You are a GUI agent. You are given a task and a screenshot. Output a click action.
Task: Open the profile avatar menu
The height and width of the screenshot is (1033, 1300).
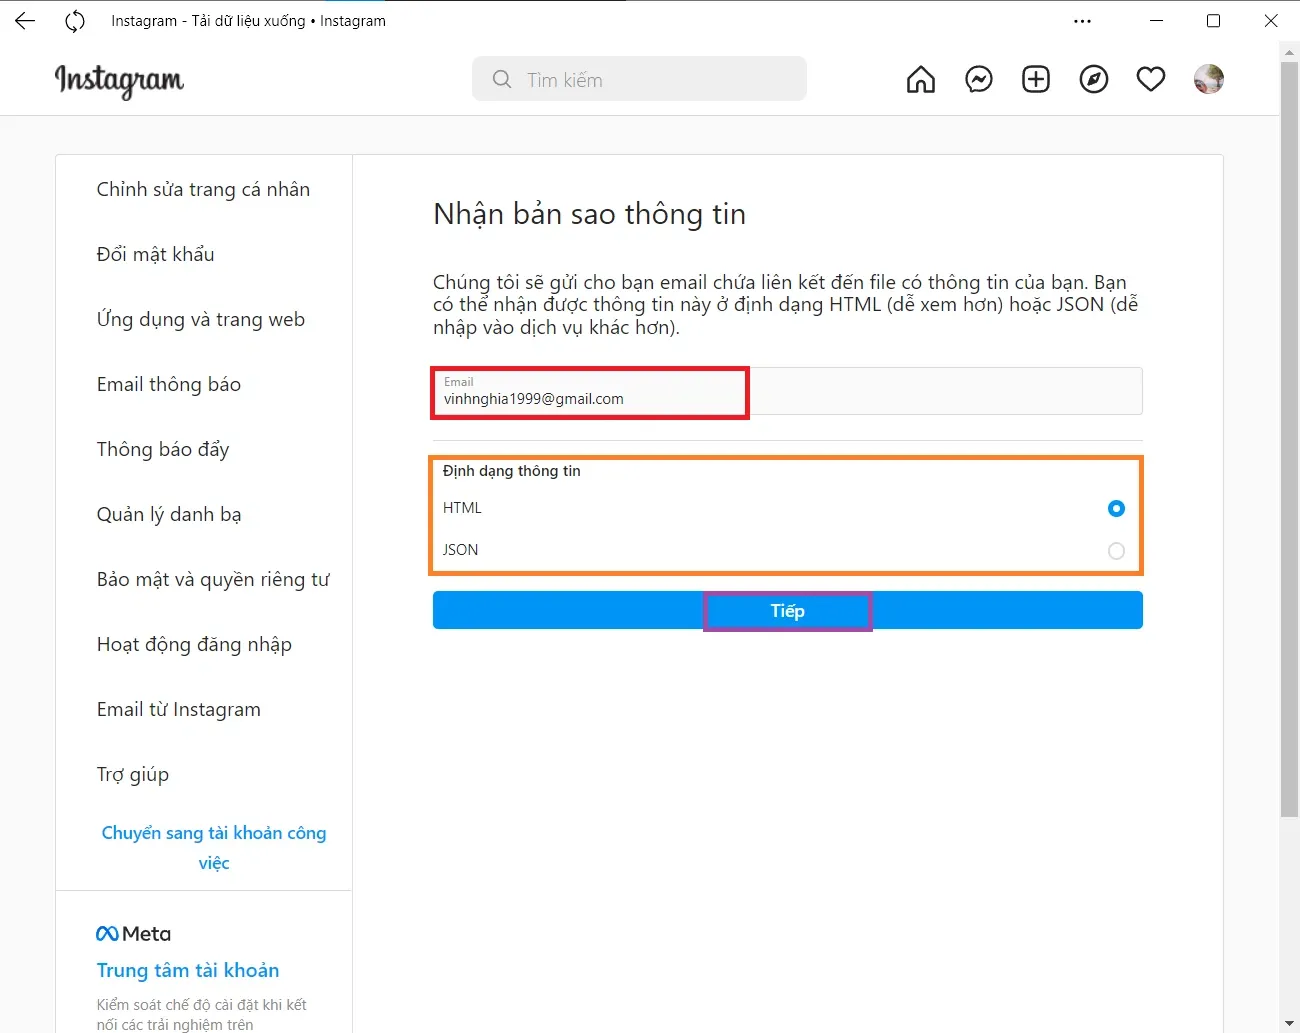1209,80
